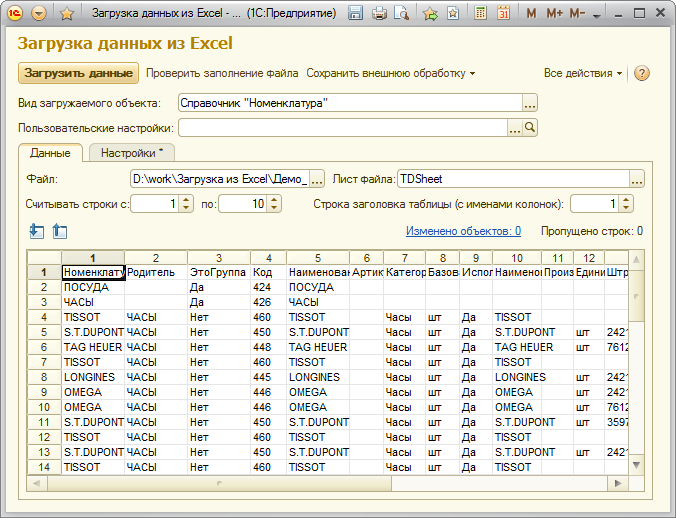Click the search icon beside Пользовательские настройки

(531, 128)
